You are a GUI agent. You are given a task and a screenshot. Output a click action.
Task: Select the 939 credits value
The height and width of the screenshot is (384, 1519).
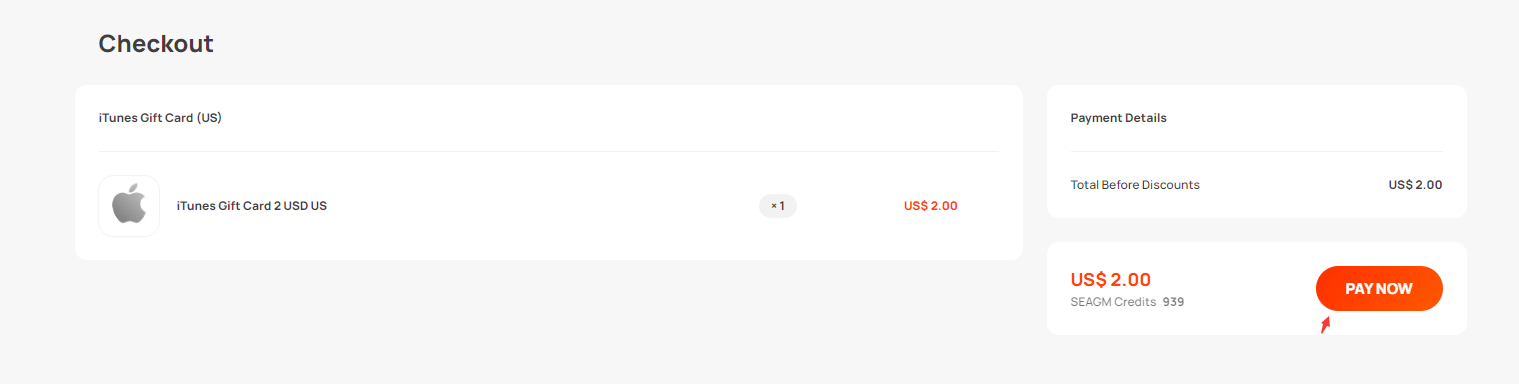tap(1173, 302)
